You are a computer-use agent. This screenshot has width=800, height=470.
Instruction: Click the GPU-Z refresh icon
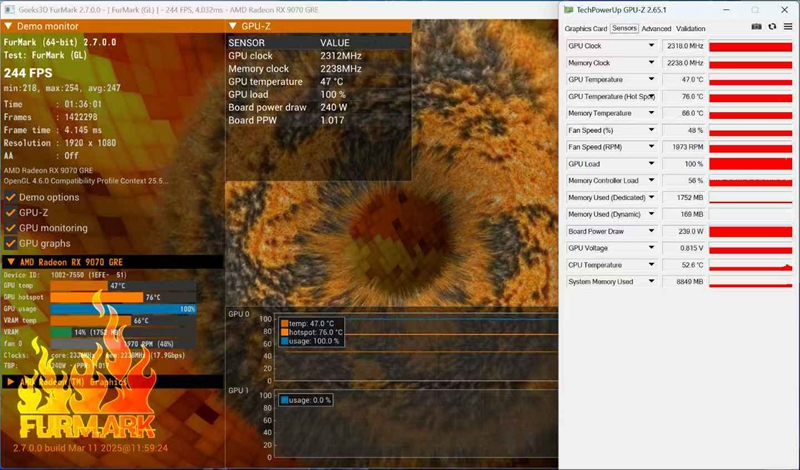coord(772,28)
